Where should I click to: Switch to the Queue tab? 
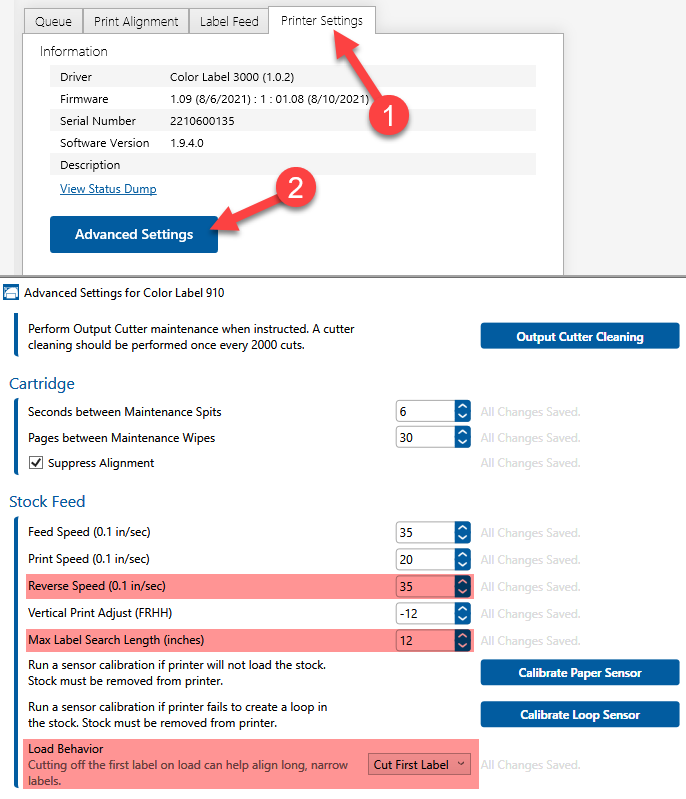(x=53, y=21)
